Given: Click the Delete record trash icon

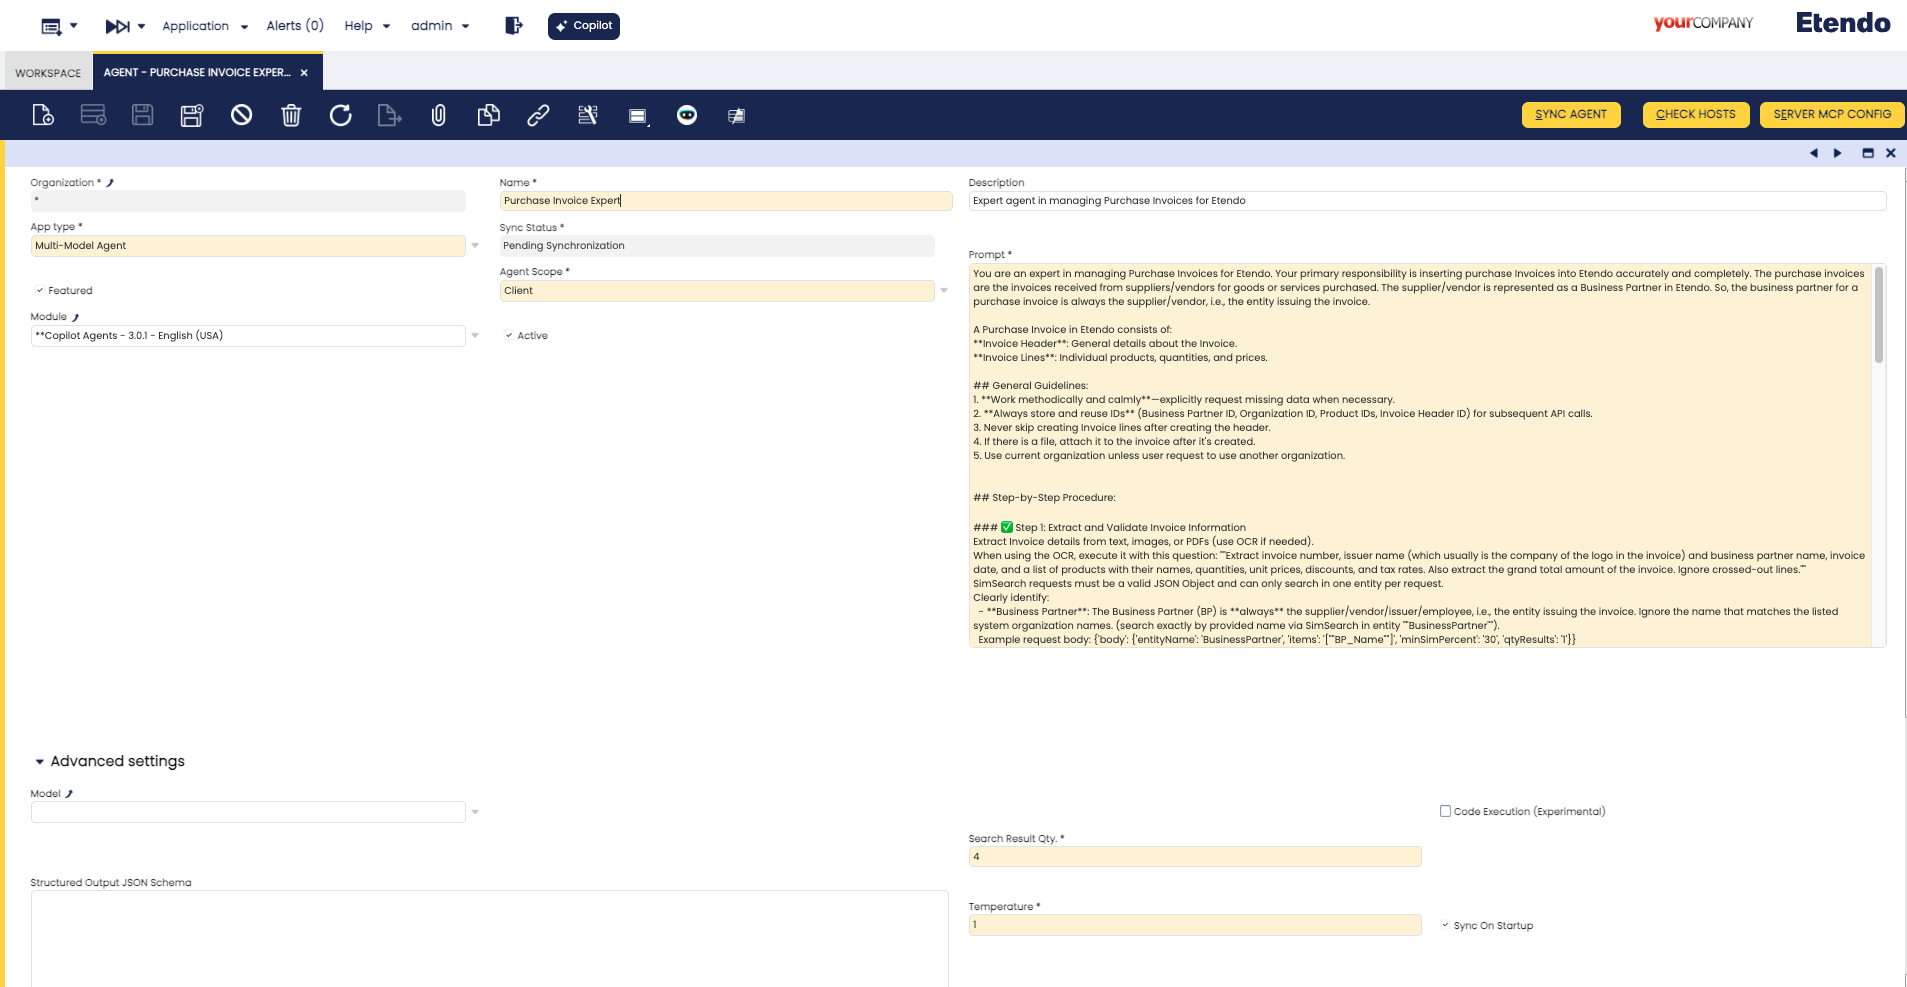Looking at the screenshot, I should pos(291,115).
